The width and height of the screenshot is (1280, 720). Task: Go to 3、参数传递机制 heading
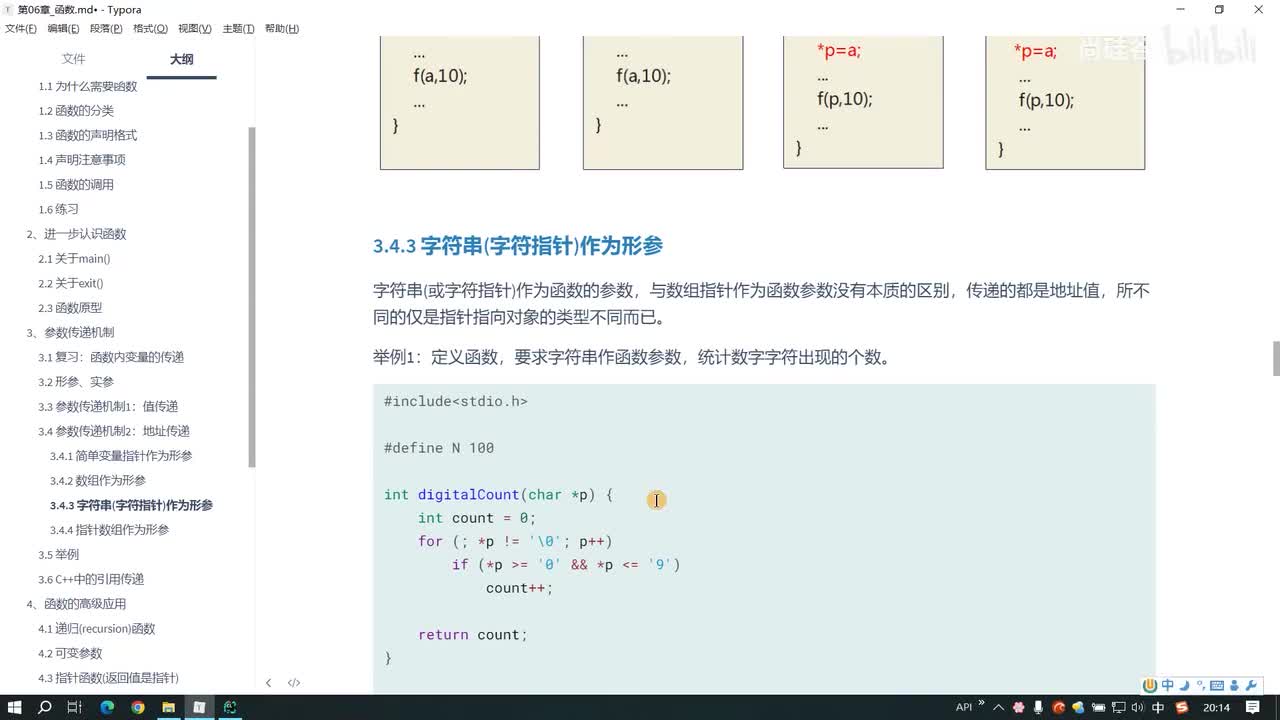point(70,333)
